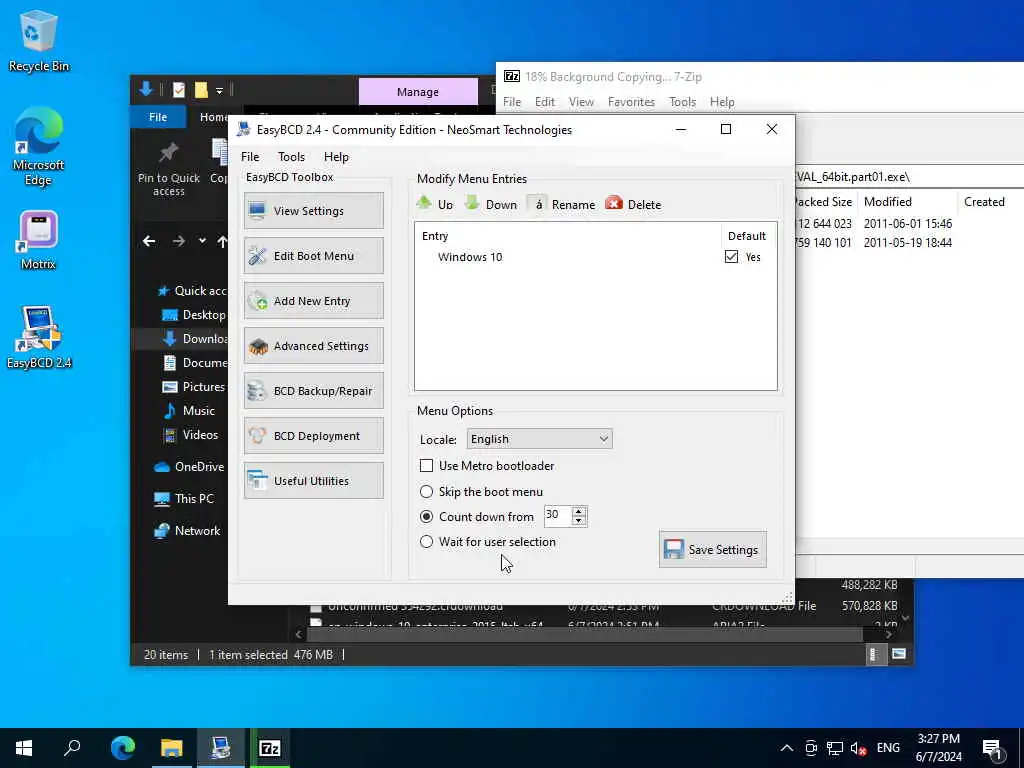Screen dimensions: 1024x768
Task: Open the Locale English dropdown
Action: (x=539, y=439)
